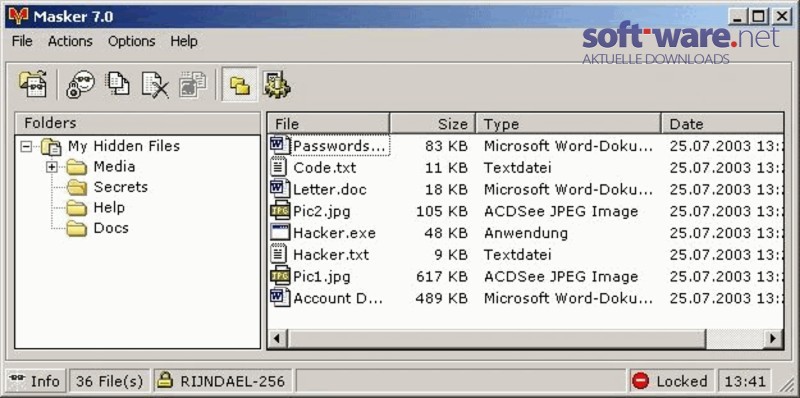Select the Letter.doc file
This screenshot has height=398, width=800.
(x=526, y=190)
